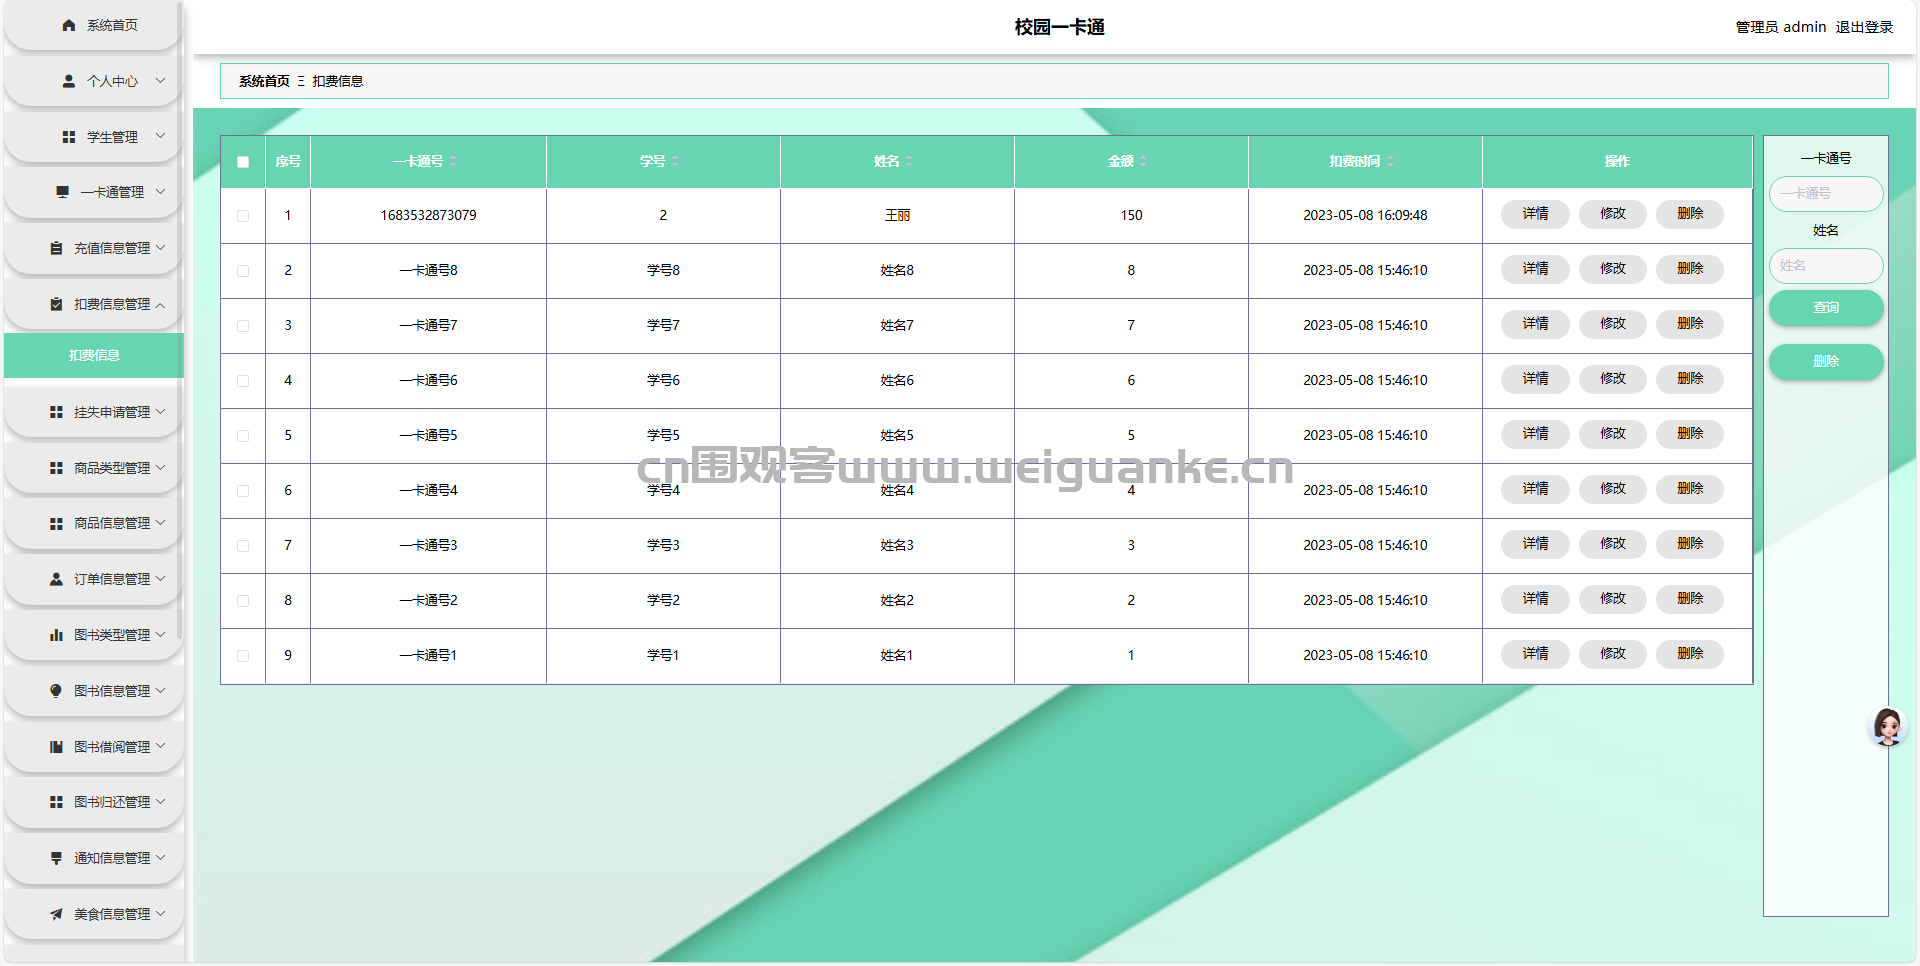Open the assistant avatar chat icon
The image size is (1920, 966).
coord(1888,727)
